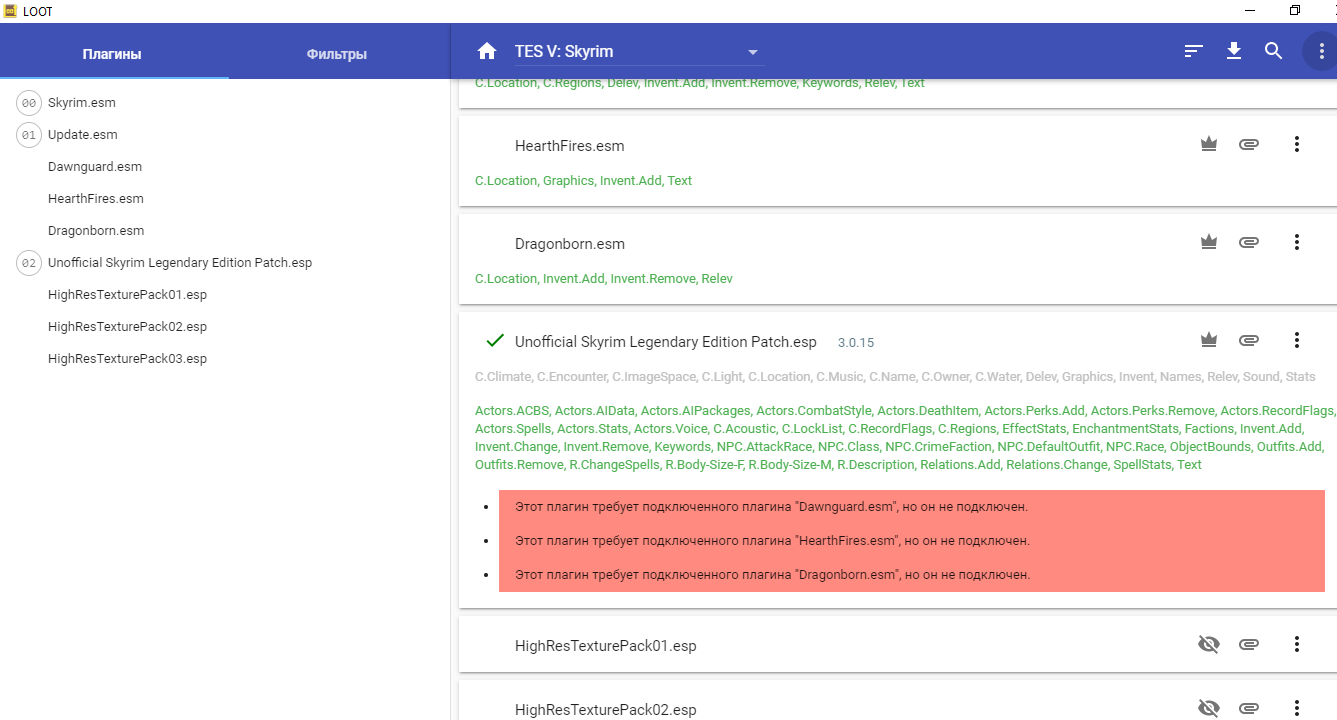1337x720 pixels.
Task: Click the Dragonborn.esm card title
Action: pos(570,244)
